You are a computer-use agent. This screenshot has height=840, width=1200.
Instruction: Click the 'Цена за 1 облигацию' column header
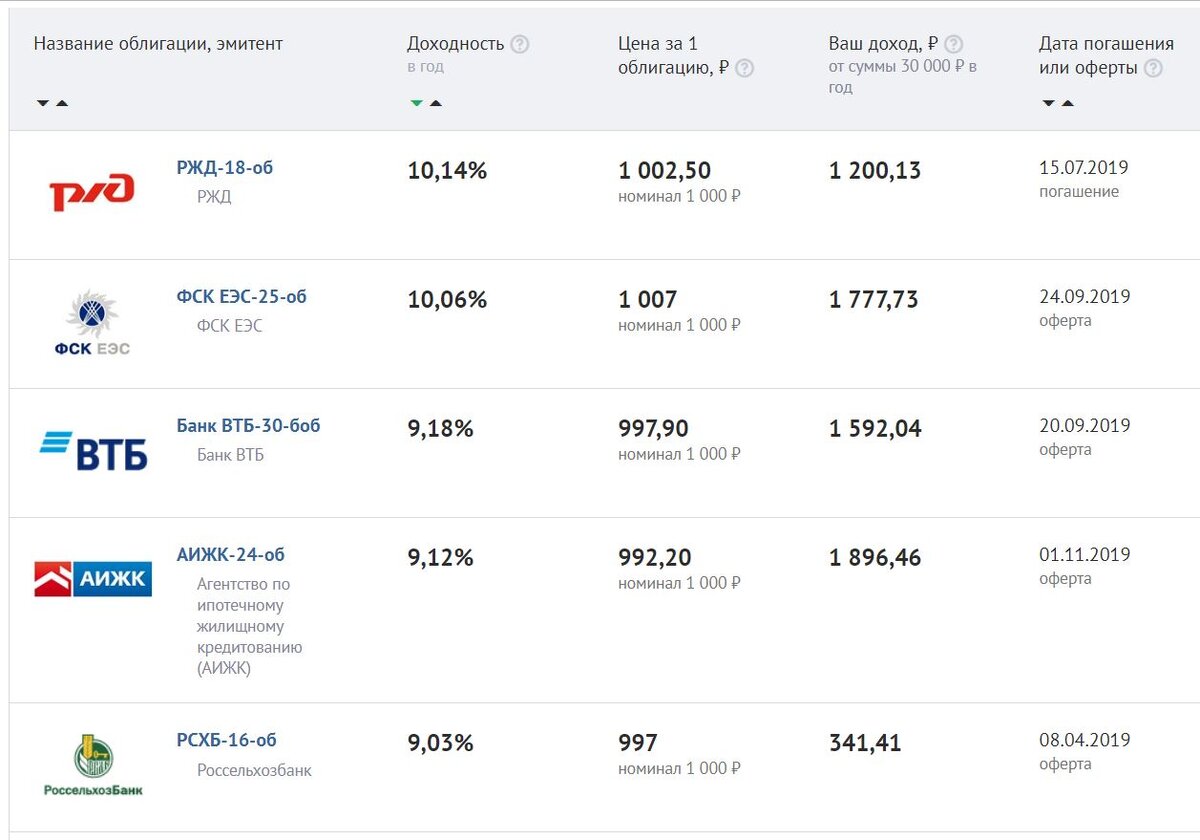point(674,56)
